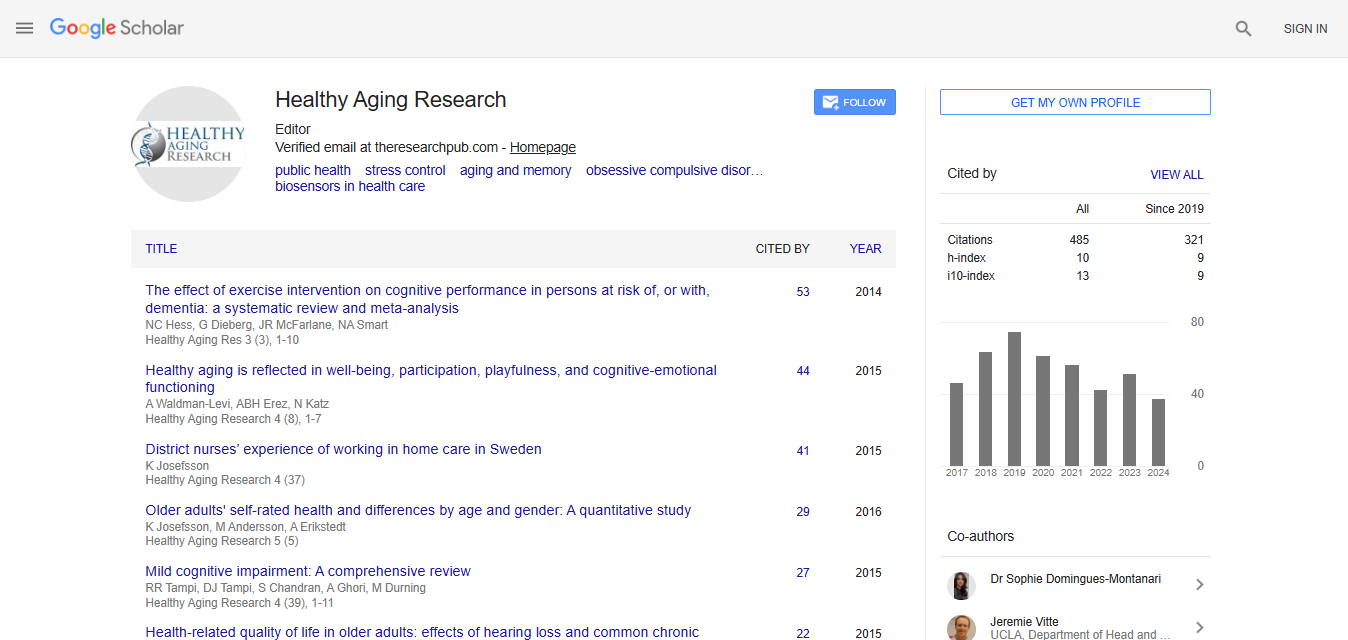The image size is (1348, 640).
Task: Open 'Mild cognitive impairment: A comprehensive review' article
Action: tap(308, 571)
